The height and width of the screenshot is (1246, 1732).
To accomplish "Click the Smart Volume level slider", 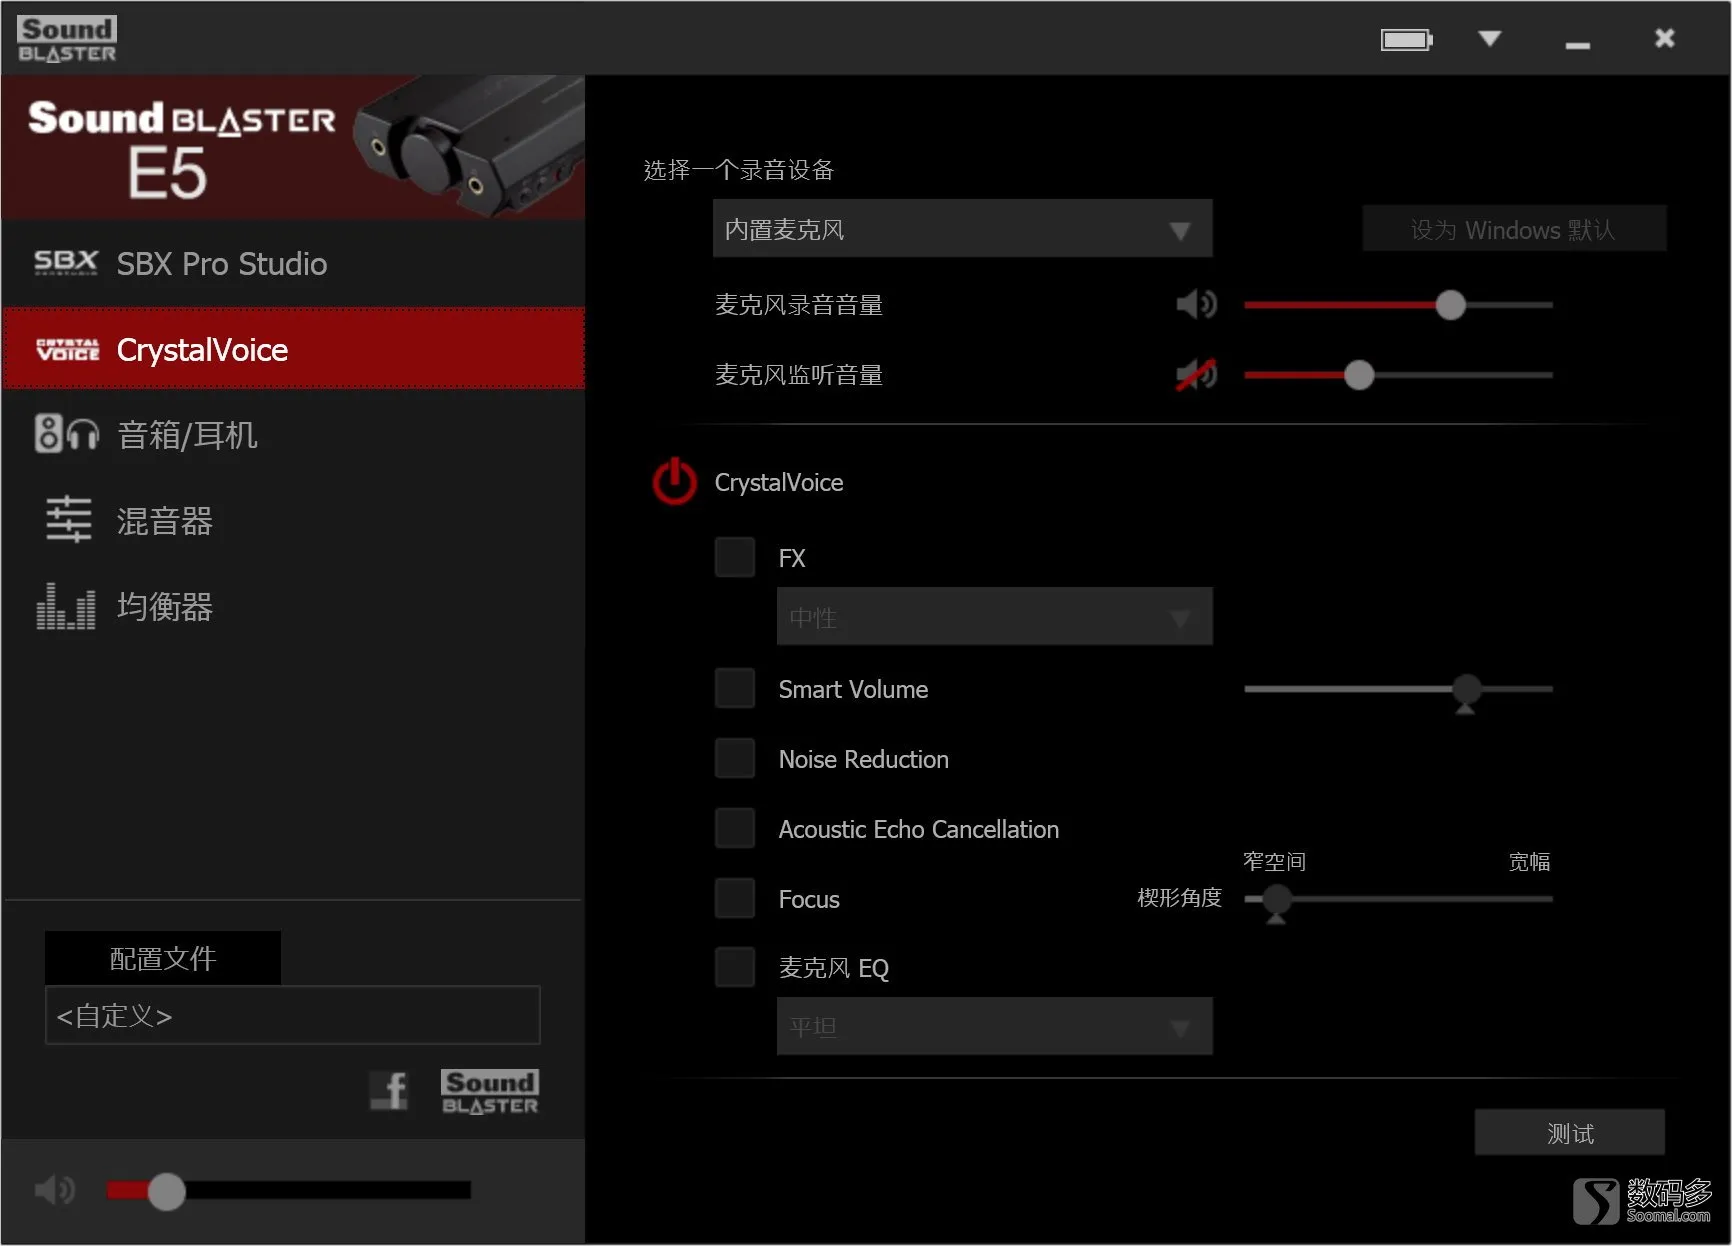I will click(x=1398, y=690).
